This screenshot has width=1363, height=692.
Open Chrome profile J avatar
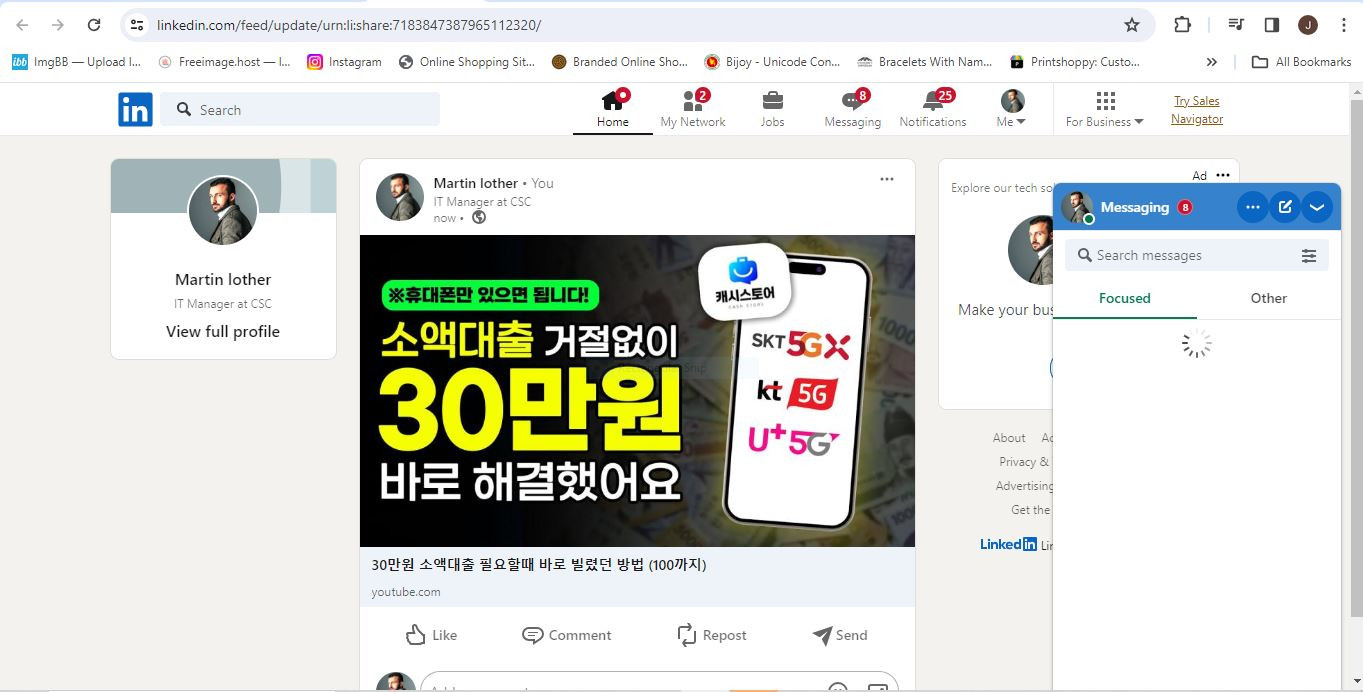click(x=1308, y=25)
